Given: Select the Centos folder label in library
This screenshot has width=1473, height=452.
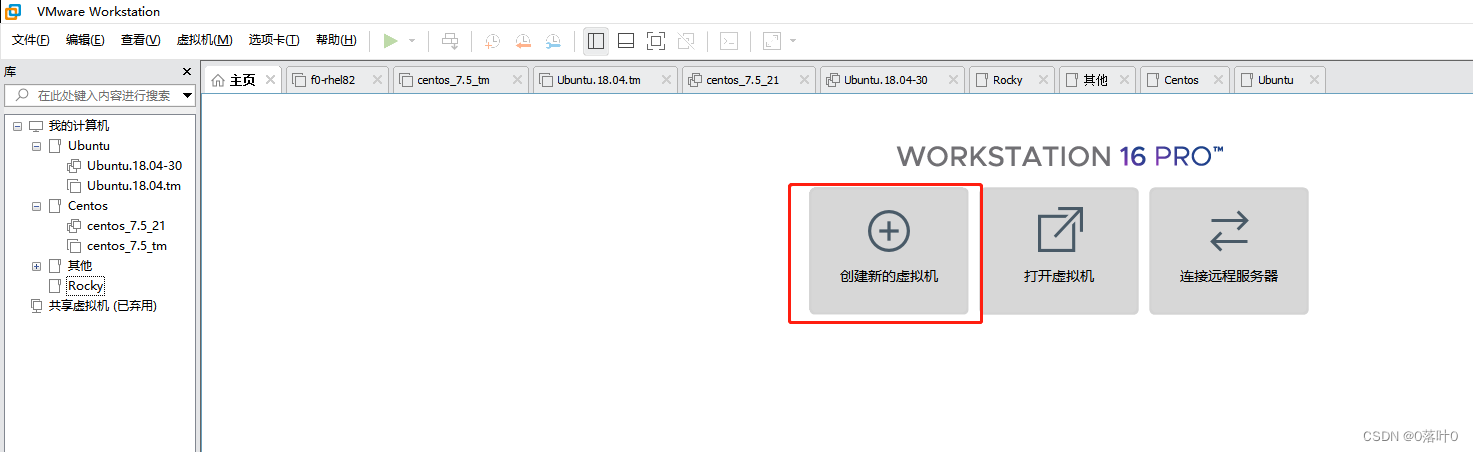Looking at the screenshot, I should [87, 206].
